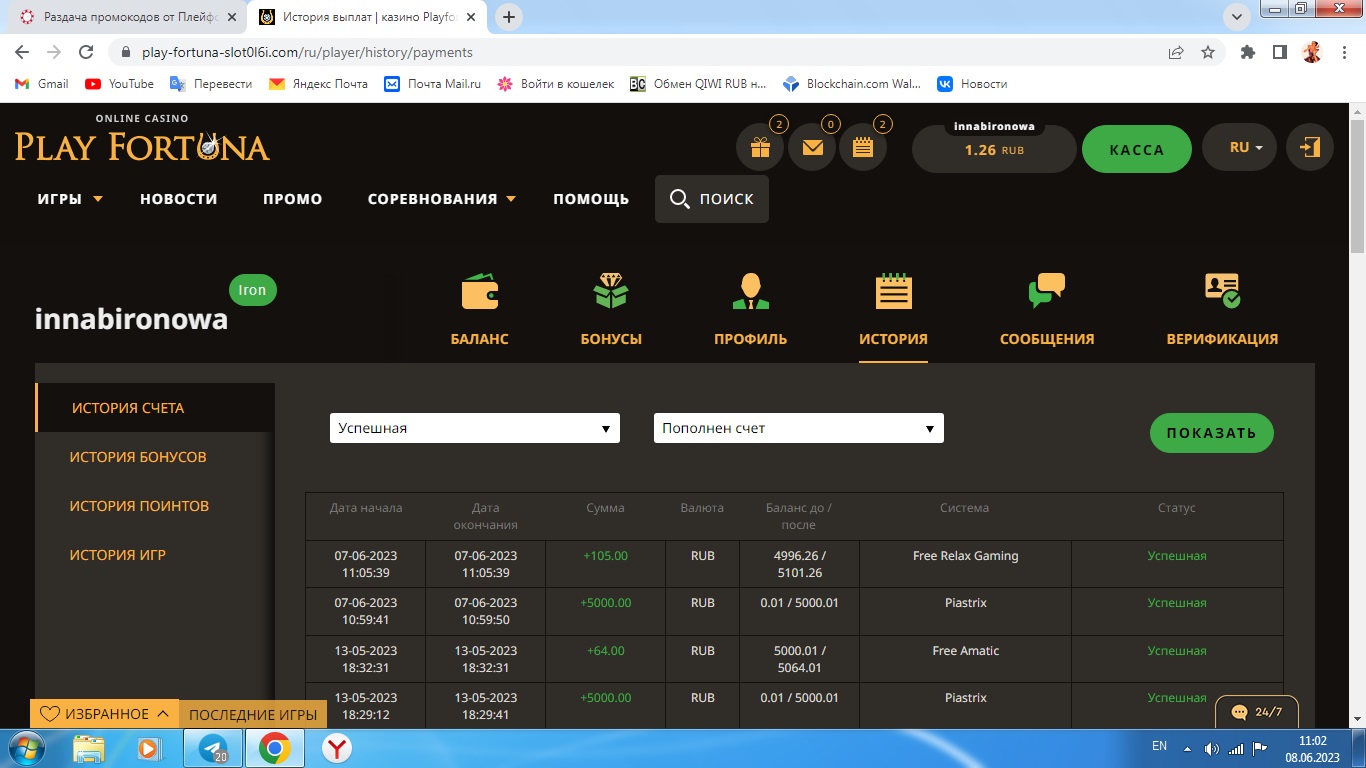This screenshot has height=768, width=1366.
Task: Reload the page
Action: point(86,52)
